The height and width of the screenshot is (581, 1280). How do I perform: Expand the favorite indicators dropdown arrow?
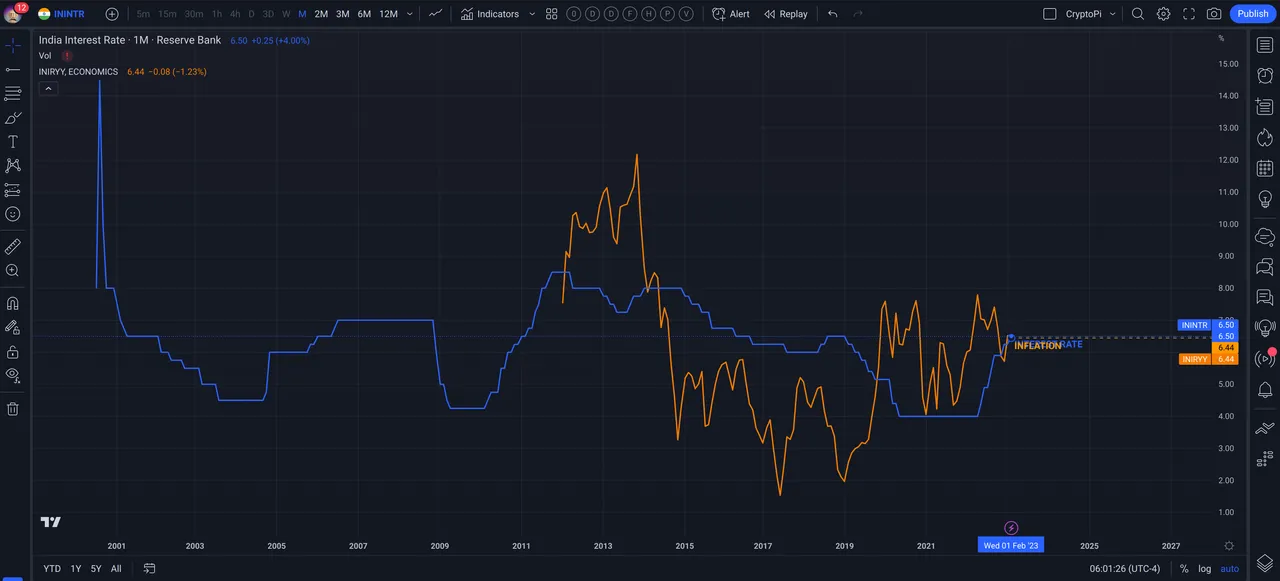point(532,14)
